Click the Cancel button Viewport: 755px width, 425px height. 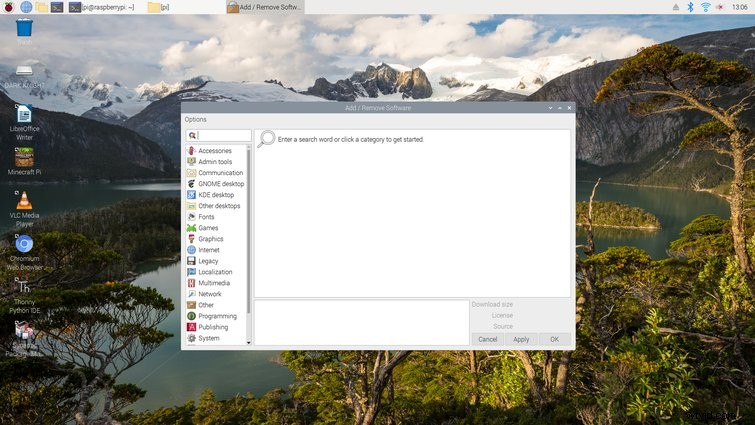pos(488,339)
